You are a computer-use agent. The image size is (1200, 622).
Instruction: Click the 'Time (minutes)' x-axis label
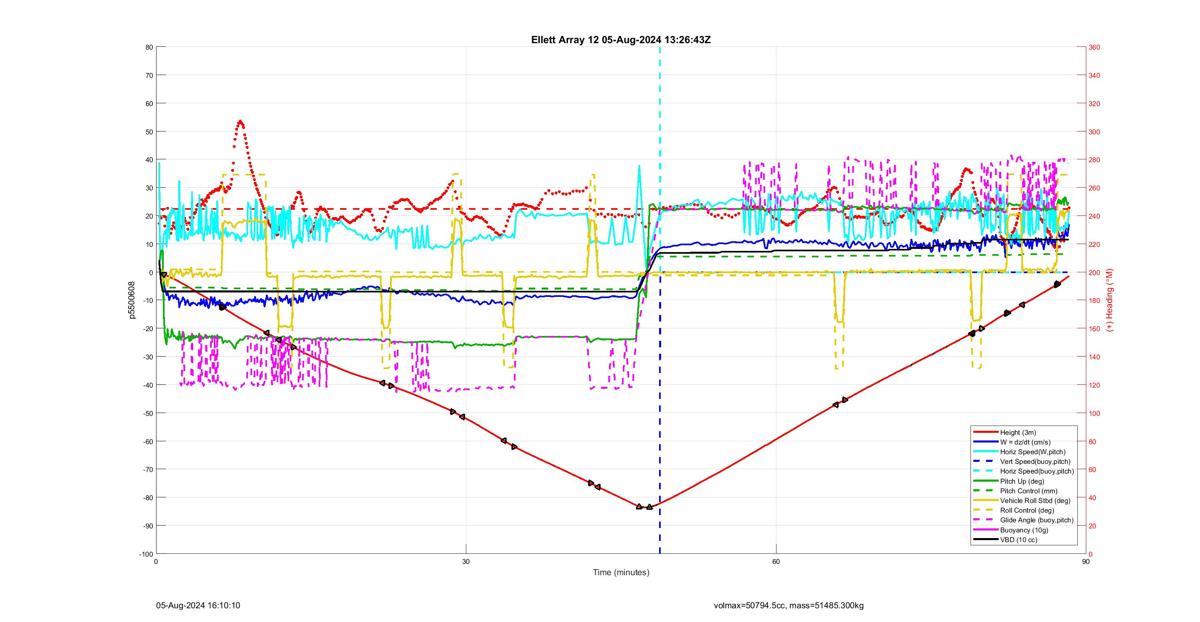coord(620,573)
